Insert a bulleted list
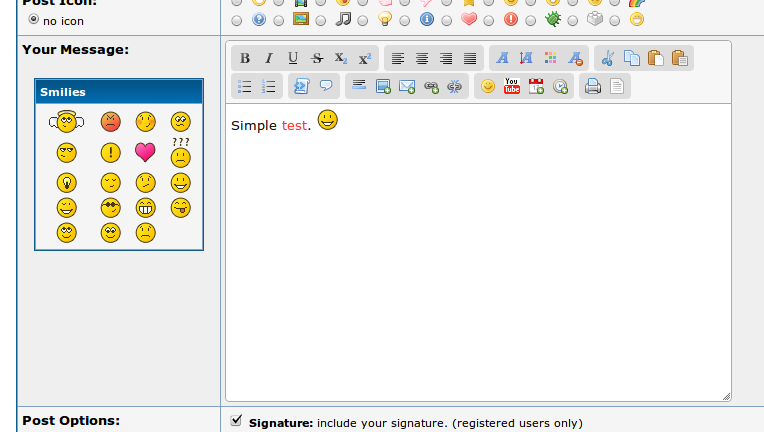This screenshot has width=764, height=432. point(245,86)
